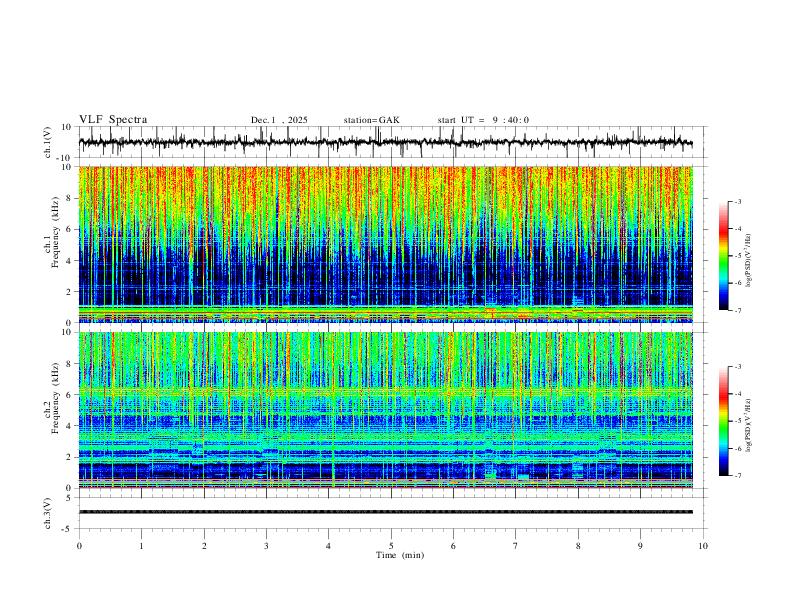Click the time axis tick label "10"
The image size is (792, 612).
point(703,546)
